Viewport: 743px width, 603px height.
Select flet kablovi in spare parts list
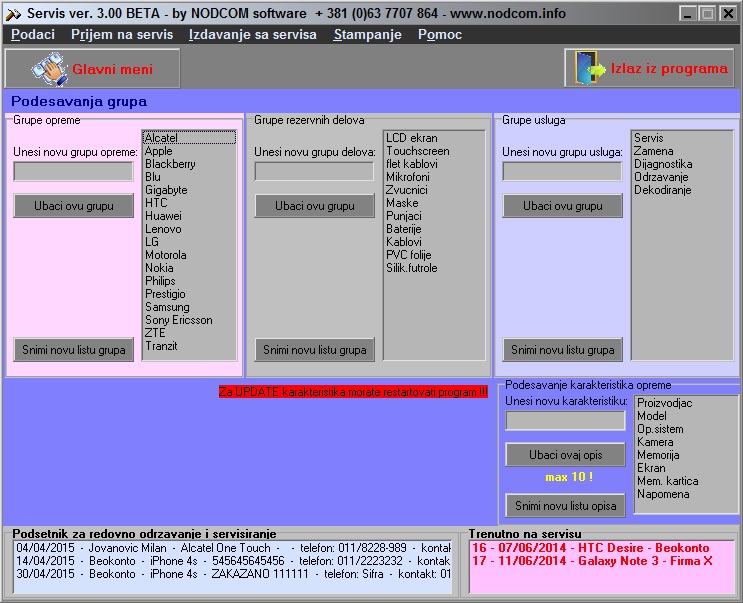tap(434, 164)
